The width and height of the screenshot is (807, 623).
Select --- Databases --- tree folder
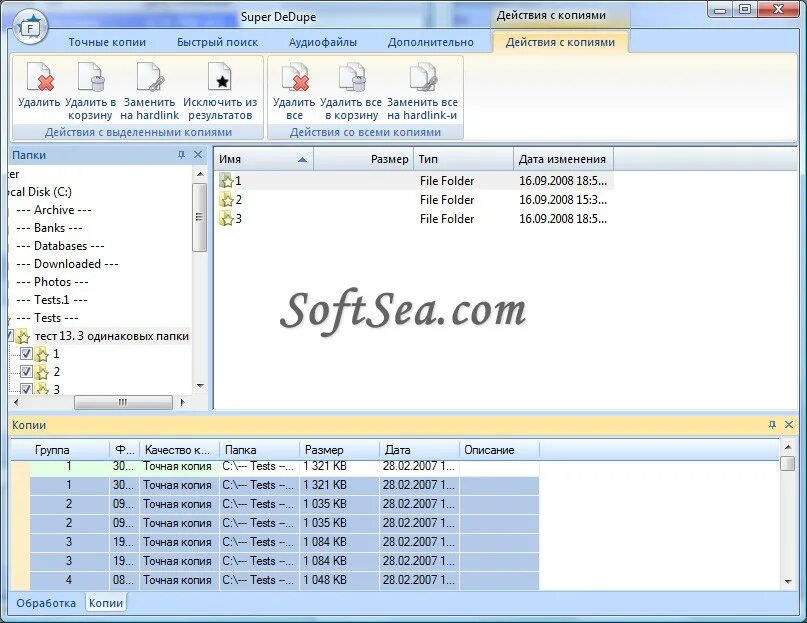point(60,246)
